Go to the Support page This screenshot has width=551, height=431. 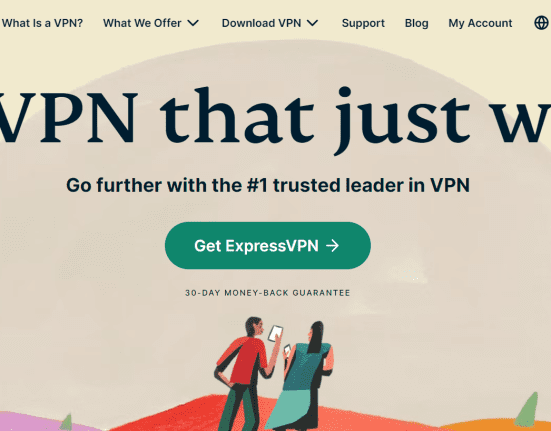click(x=363, y=23)
